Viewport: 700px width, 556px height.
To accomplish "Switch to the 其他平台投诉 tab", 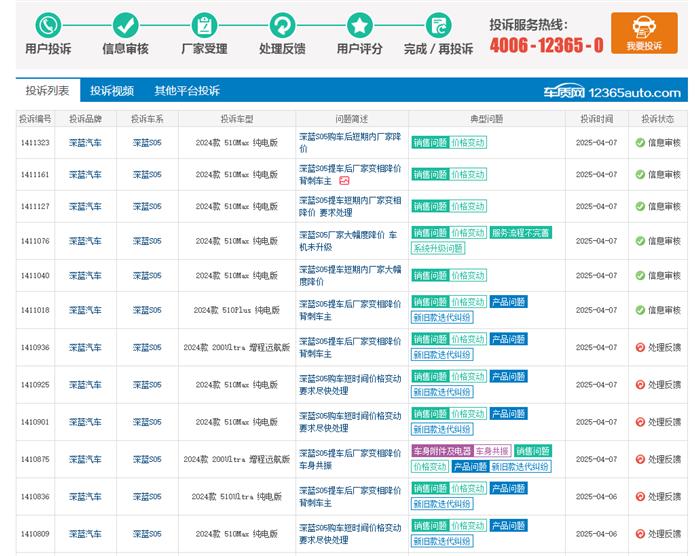I will pos(187,91).
